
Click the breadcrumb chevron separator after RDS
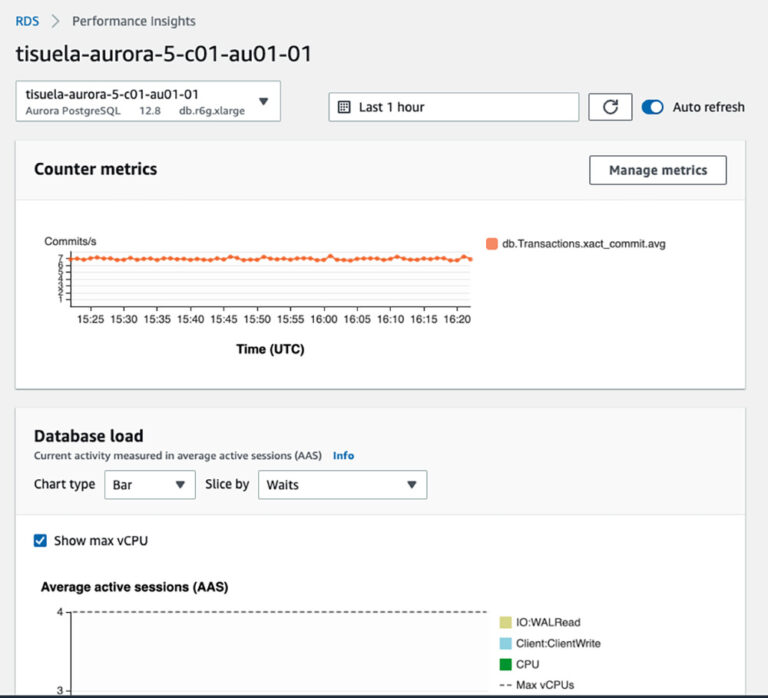[55, 21]
